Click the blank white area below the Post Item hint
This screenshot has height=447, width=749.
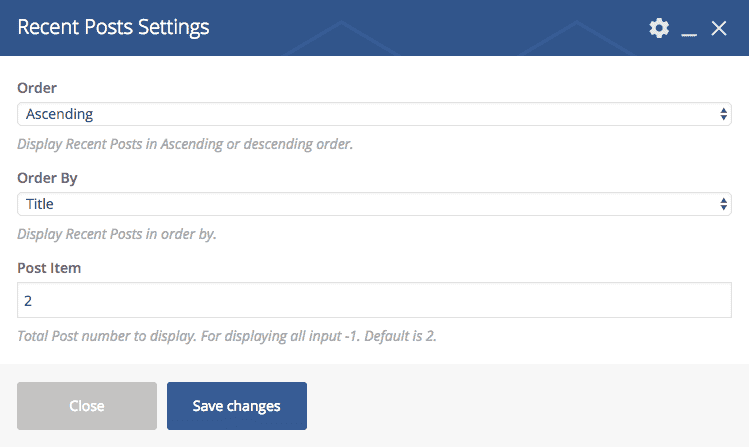click(374, 354)
